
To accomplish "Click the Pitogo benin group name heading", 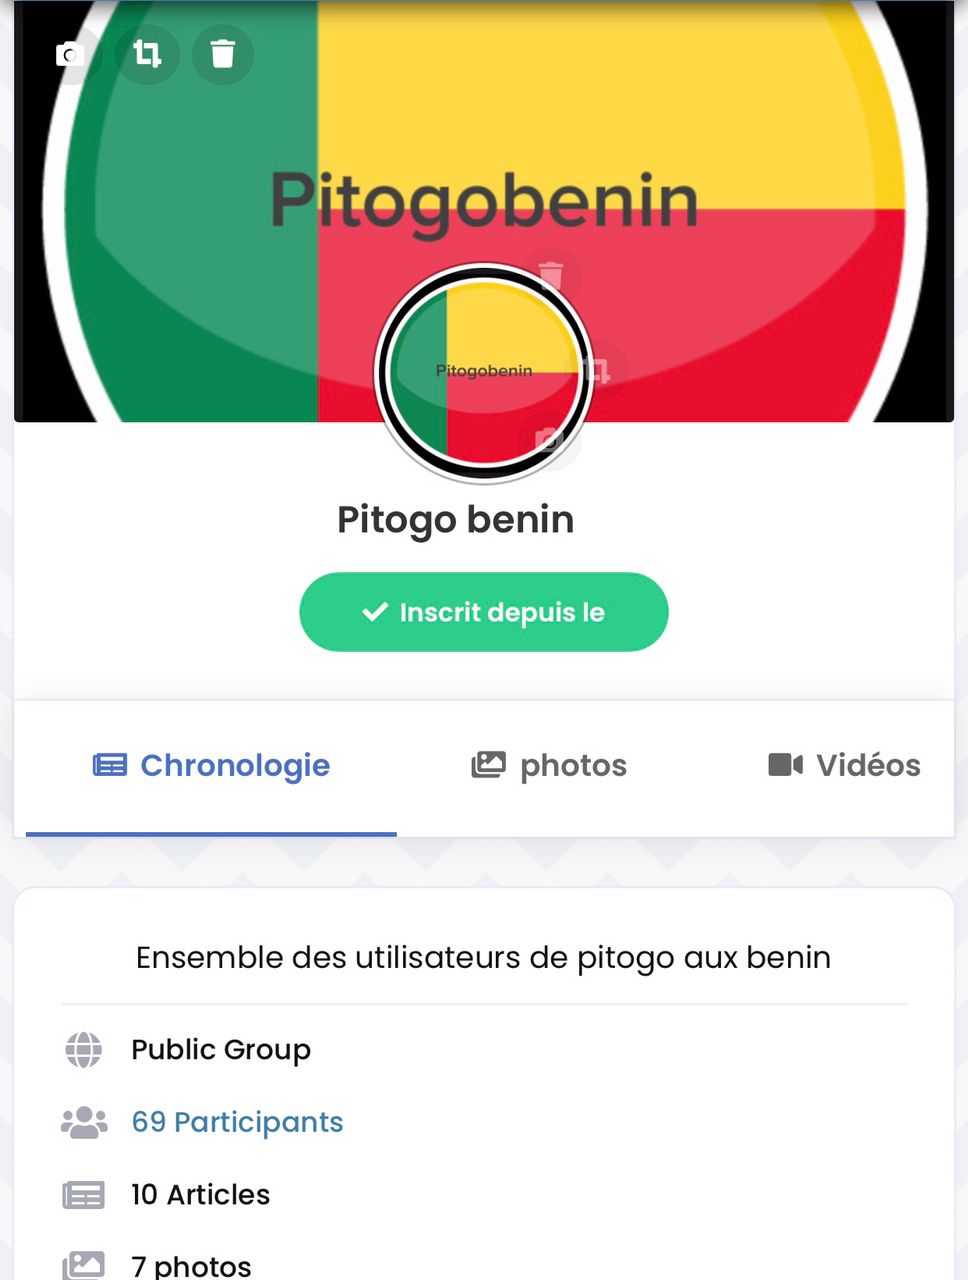I will point(456,520).
